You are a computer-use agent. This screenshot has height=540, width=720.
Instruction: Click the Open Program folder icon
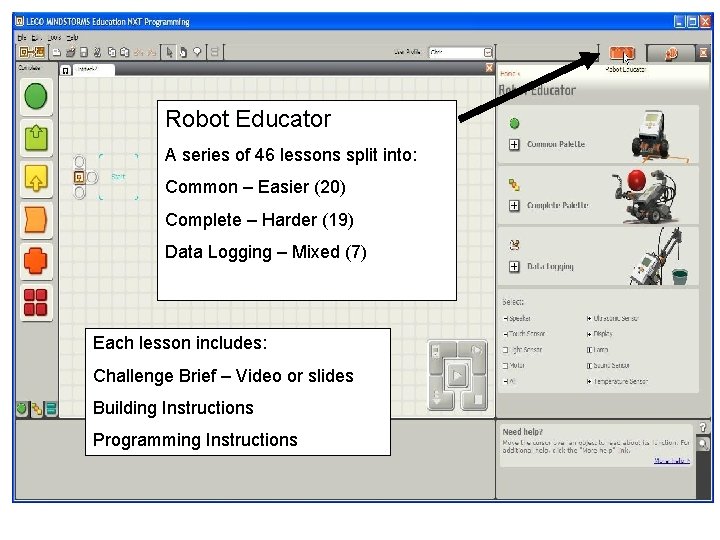tap(70, 52)
